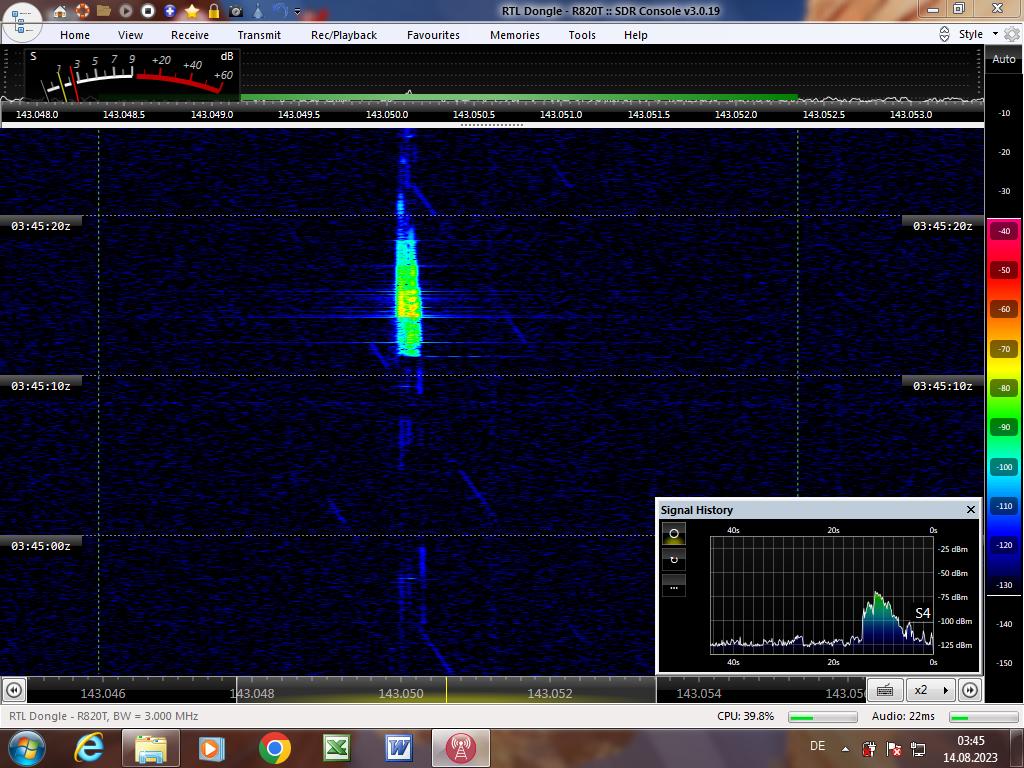Click the S-meter signal gauge
This screenshot has width=1024, height=768.
point(133,75)
